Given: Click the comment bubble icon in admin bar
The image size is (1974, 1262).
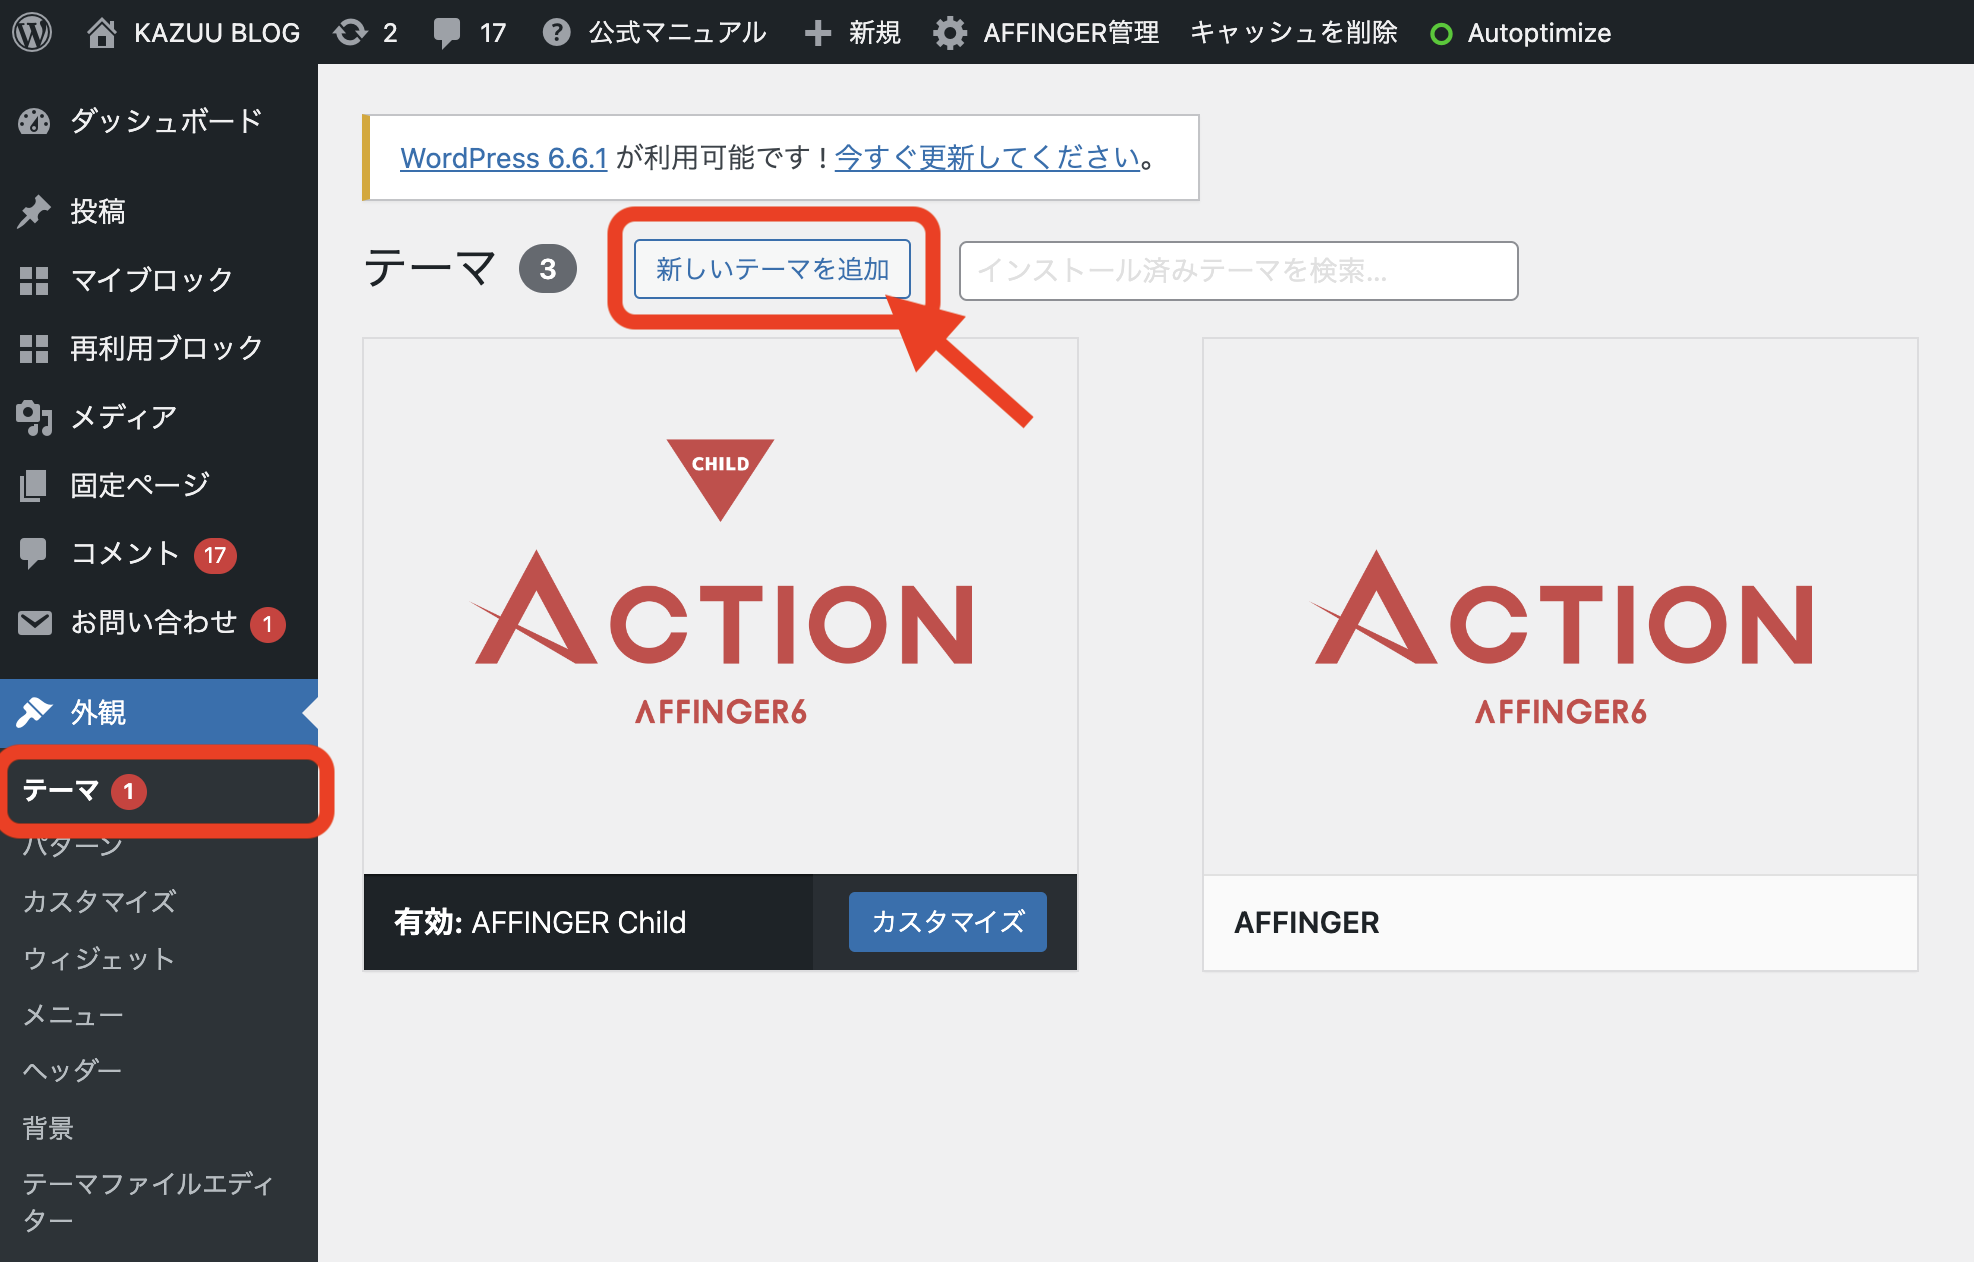Looking at the screenshot, I should pyautogui.click(x=447, y=33).
